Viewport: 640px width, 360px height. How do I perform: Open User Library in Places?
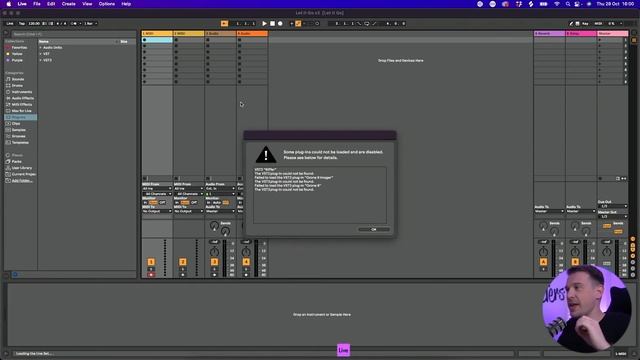[x=21, y=168]
